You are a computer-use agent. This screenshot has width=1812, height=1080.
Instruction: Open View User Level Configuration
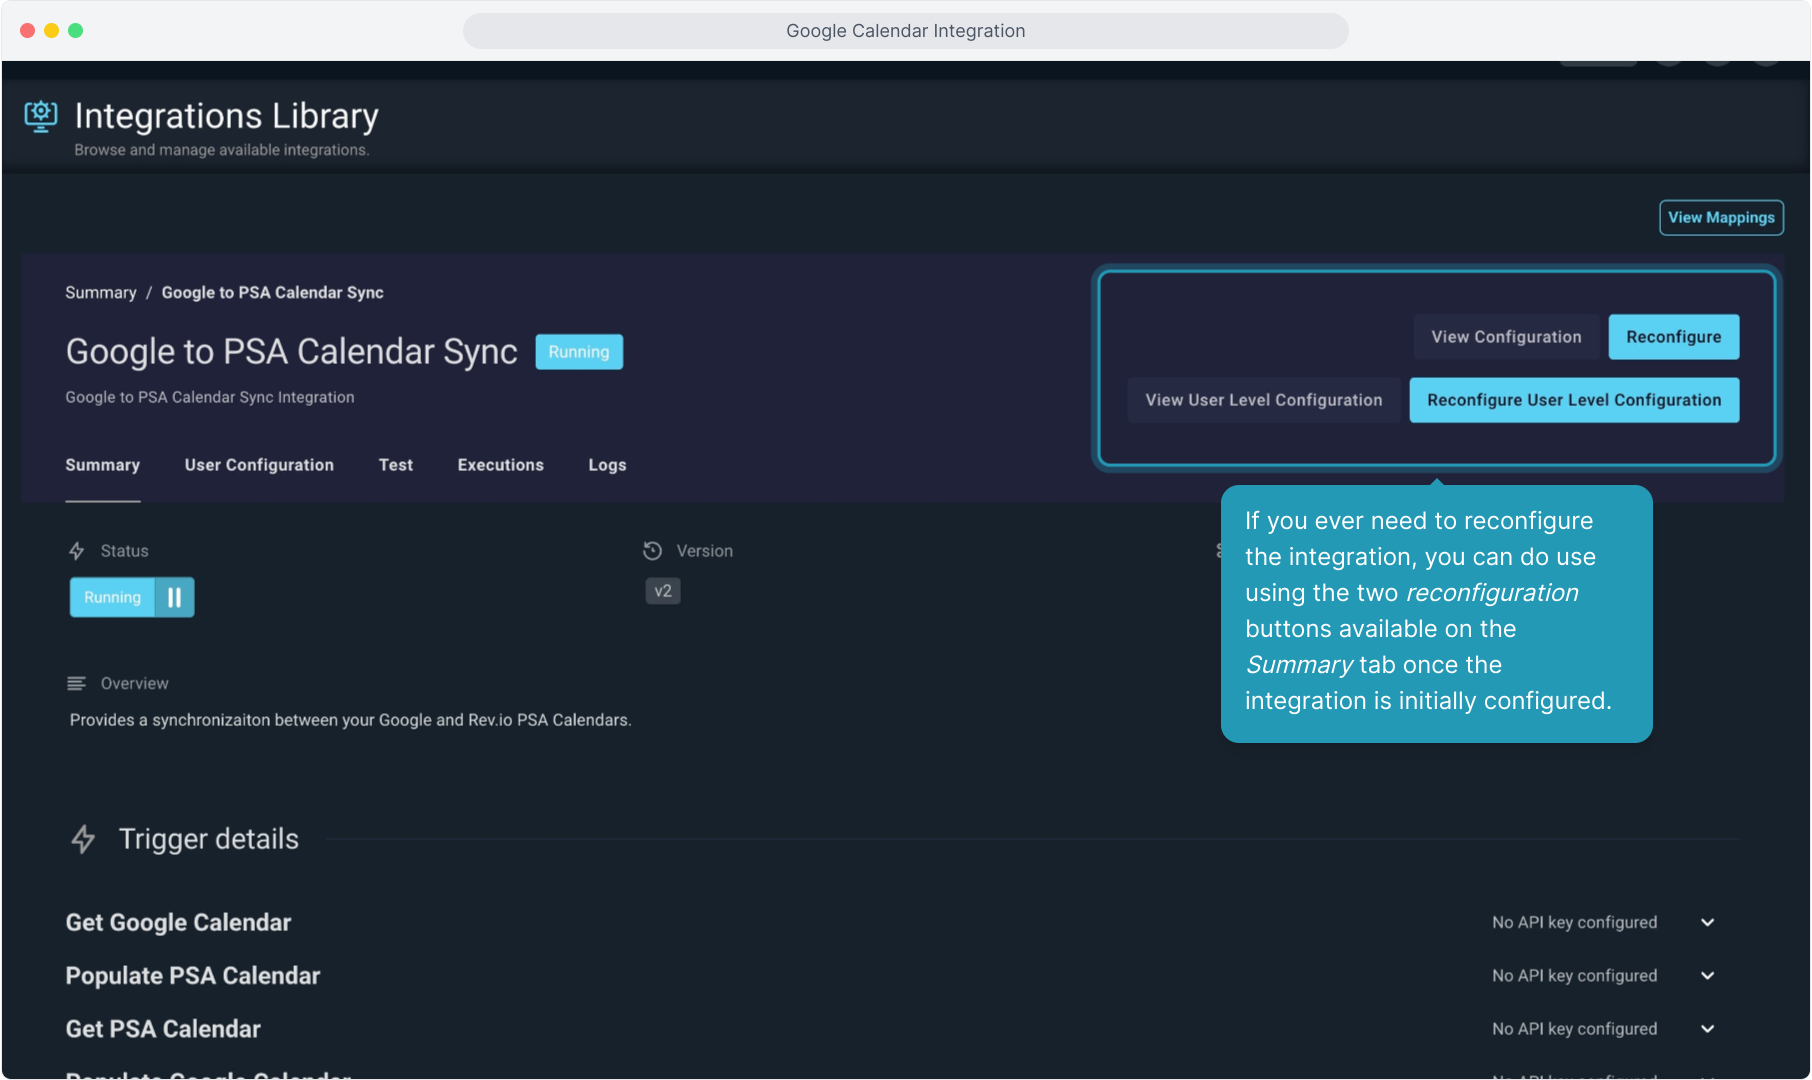(x=1263, y=400)
